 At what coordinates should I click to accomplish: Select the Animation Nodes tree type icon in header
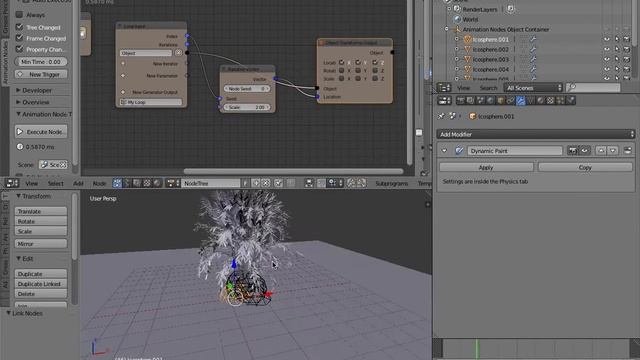pos(117,183)
